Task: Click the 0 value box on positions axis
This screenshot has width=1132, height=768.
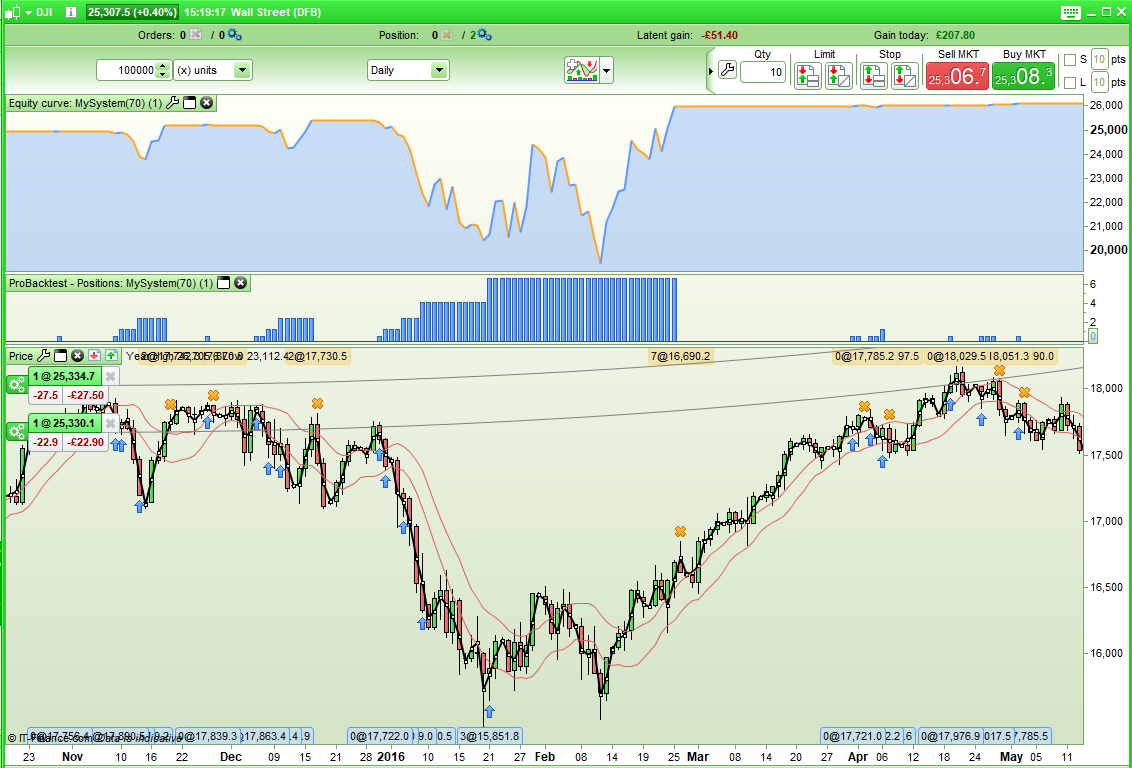Action: coord(1093,336)
